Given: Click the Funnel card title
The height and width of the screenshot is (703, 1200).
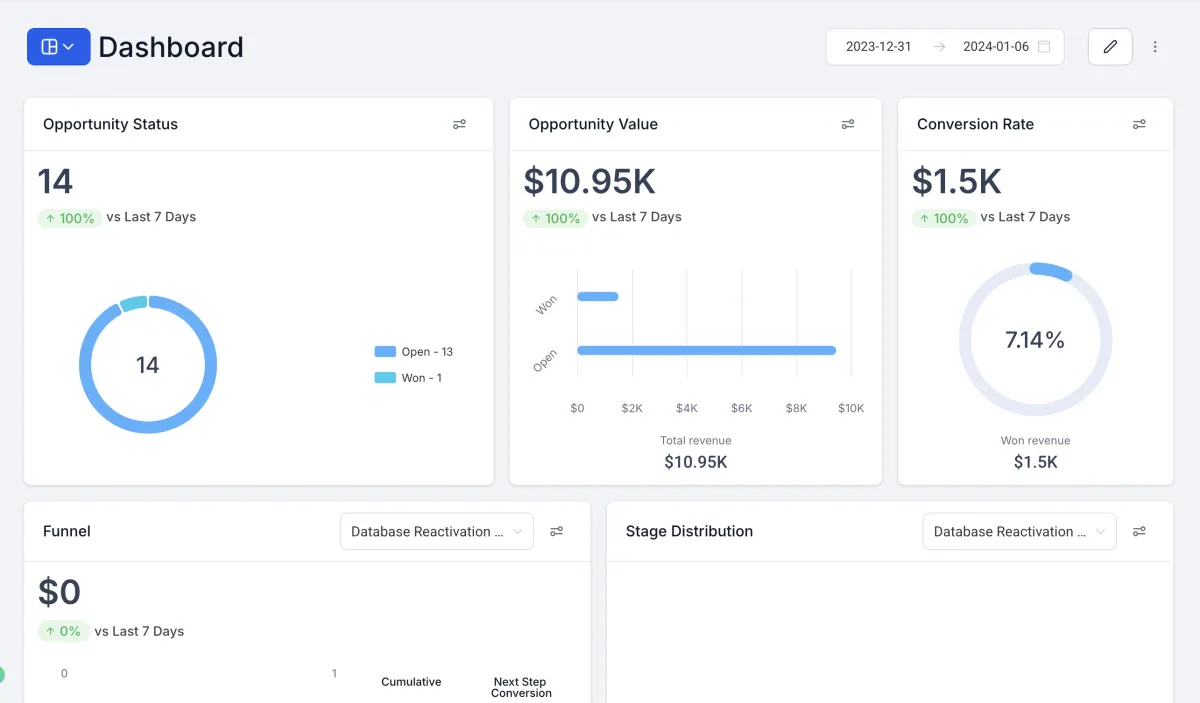Looking at the screenshot, I should (x=67, y=531).
